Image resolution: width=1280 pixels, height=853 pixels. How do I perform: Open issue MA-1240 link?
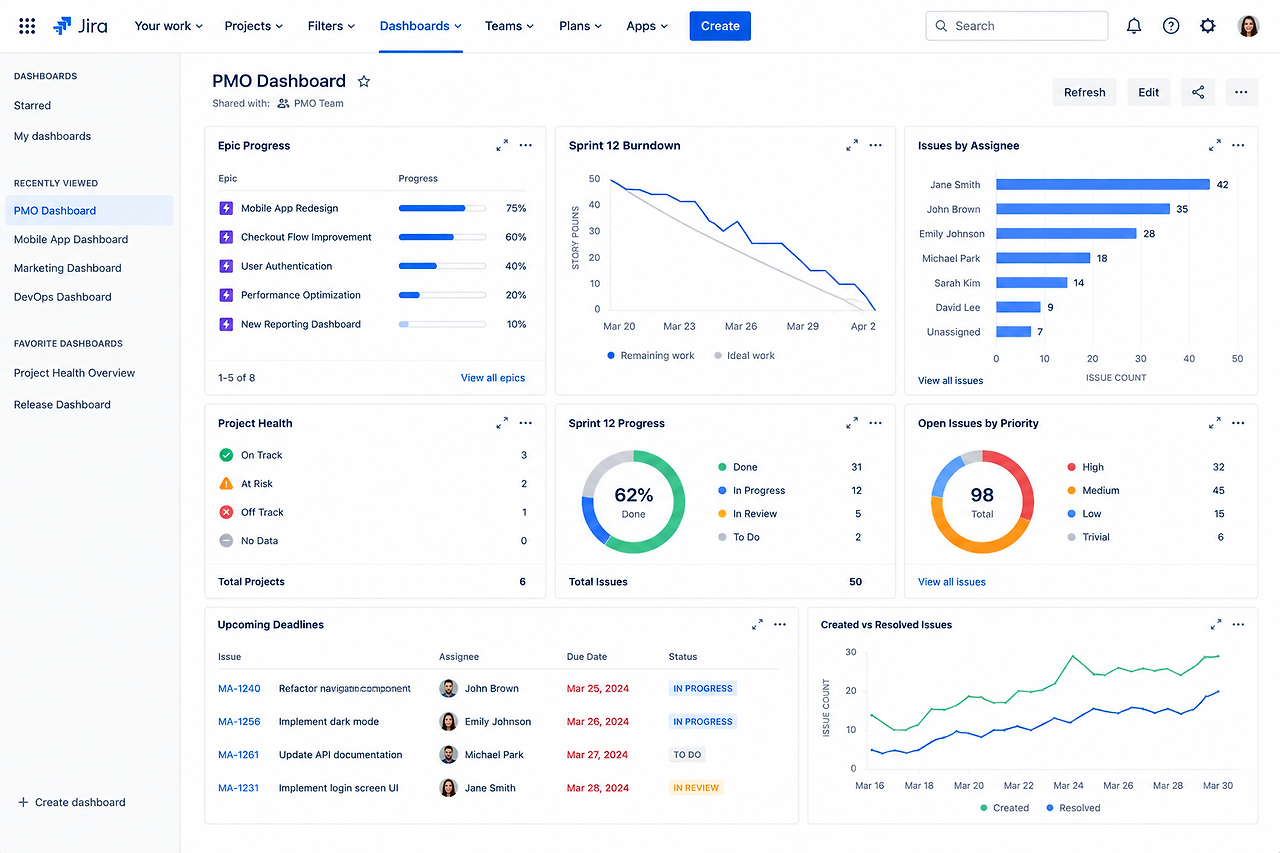click(x=239, y=689)
